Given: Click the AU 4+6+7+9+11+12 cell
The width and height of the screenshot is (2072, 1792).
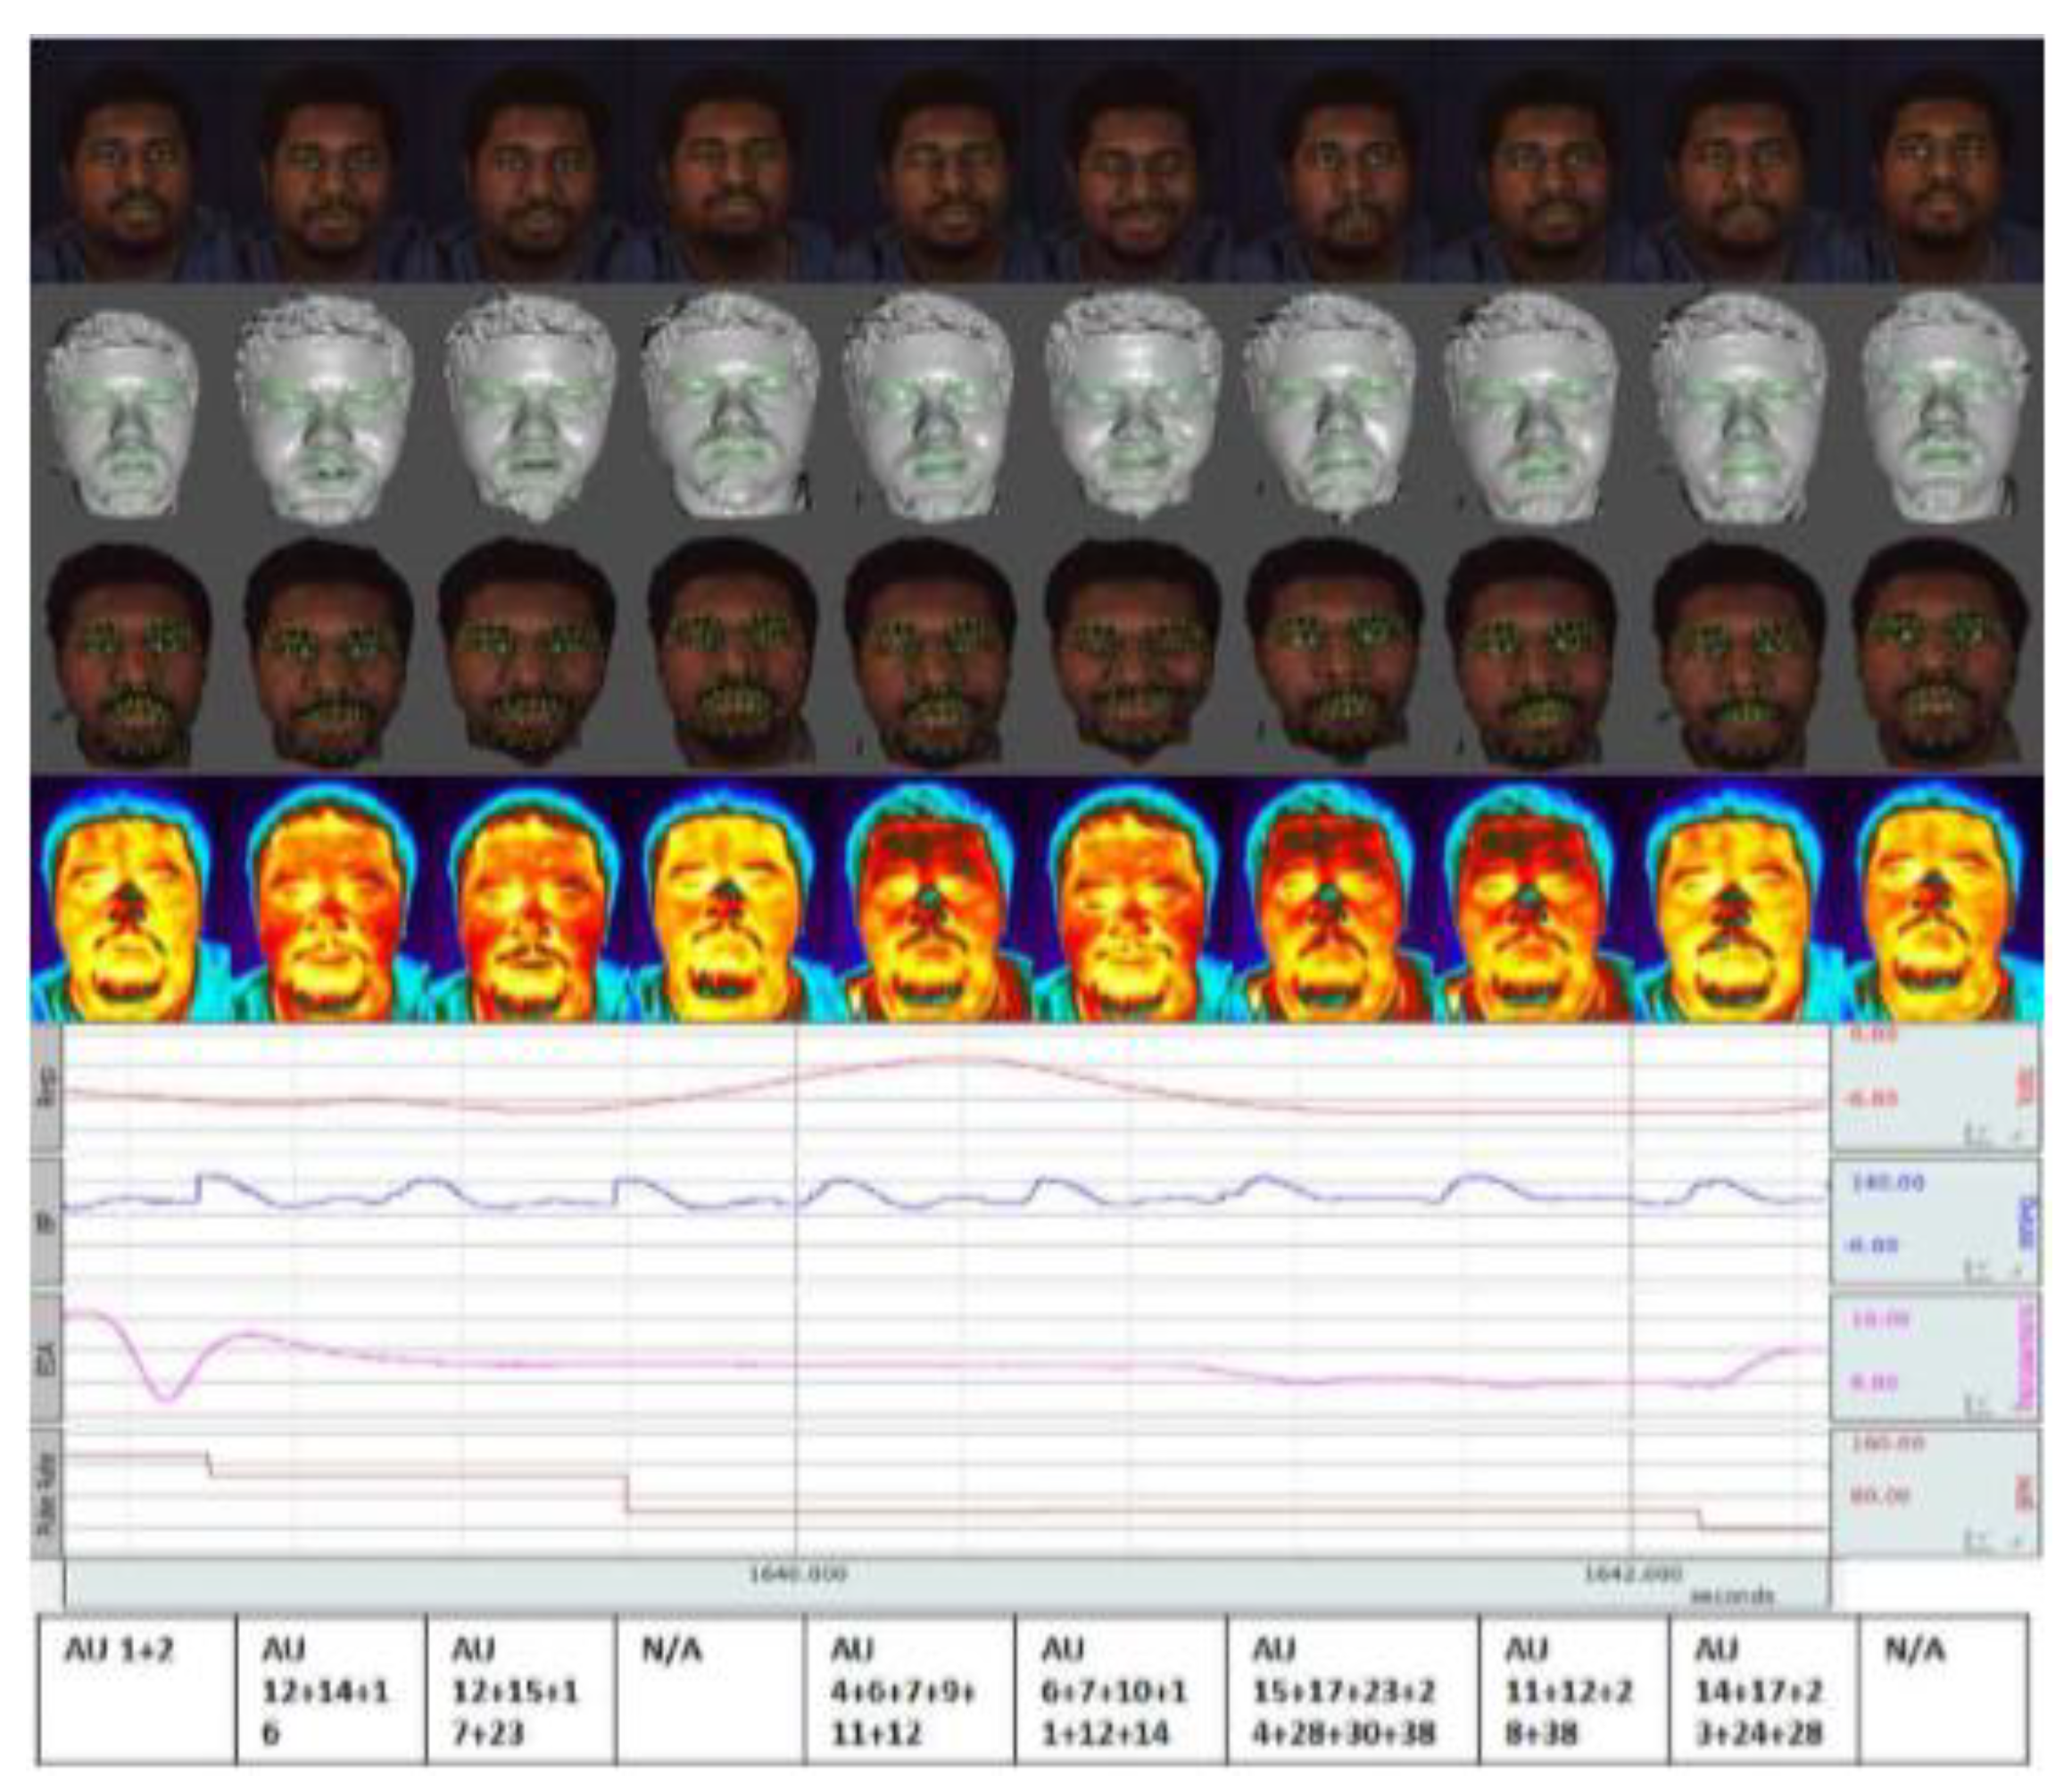Looking at the screenshot, I should point(908,1689).
